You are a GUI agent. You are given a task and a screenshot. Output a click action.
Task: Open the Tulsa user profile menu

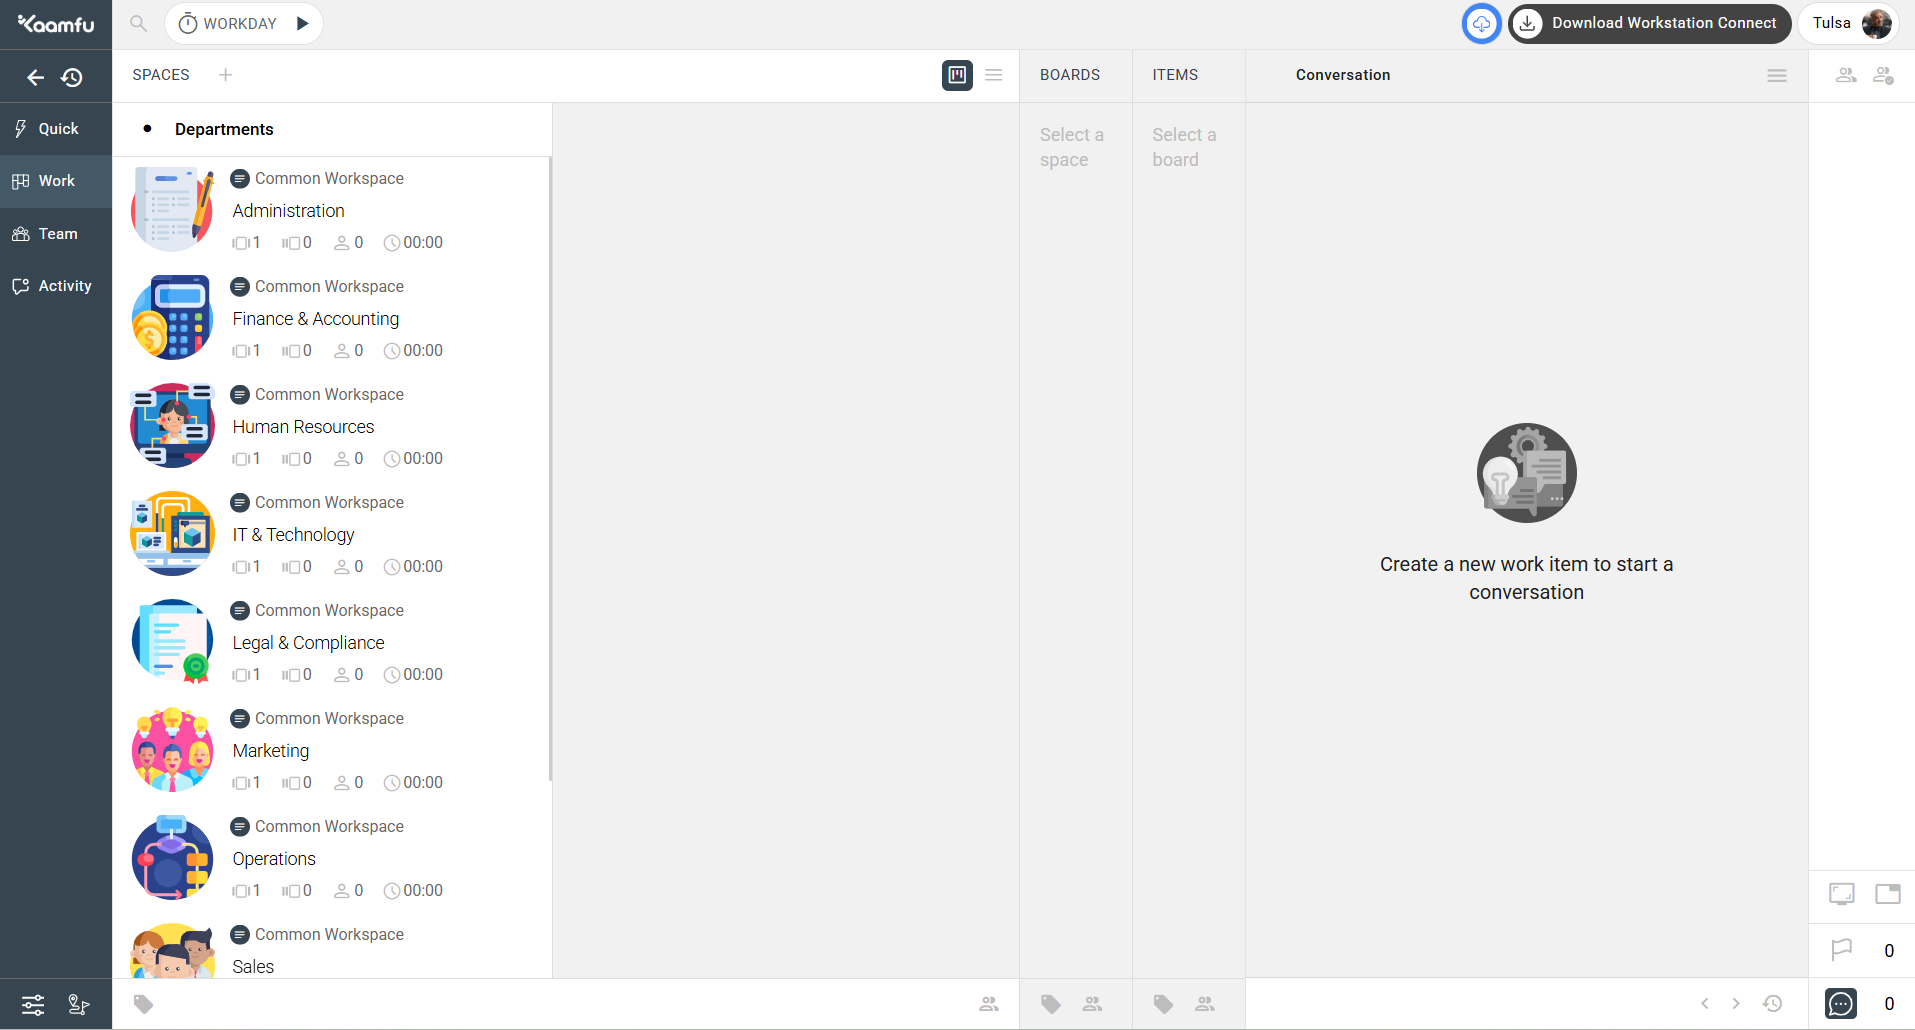pyautogui.click(x=1849, y=23)
